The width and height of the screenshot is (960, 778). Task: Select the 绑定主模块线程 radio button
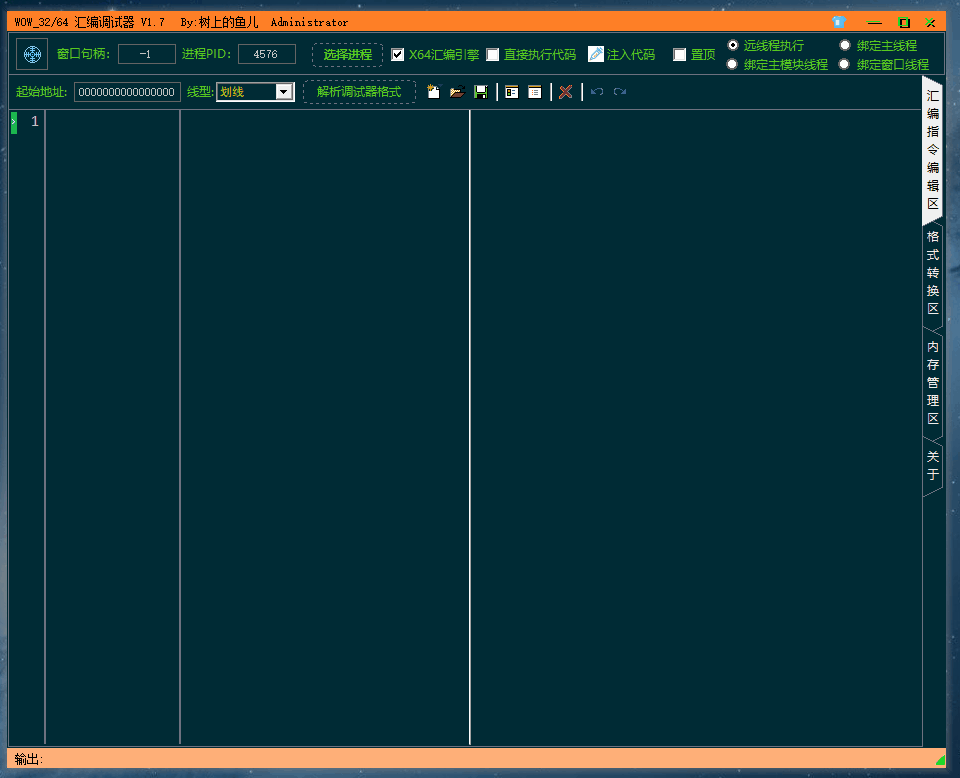[732, 64]
